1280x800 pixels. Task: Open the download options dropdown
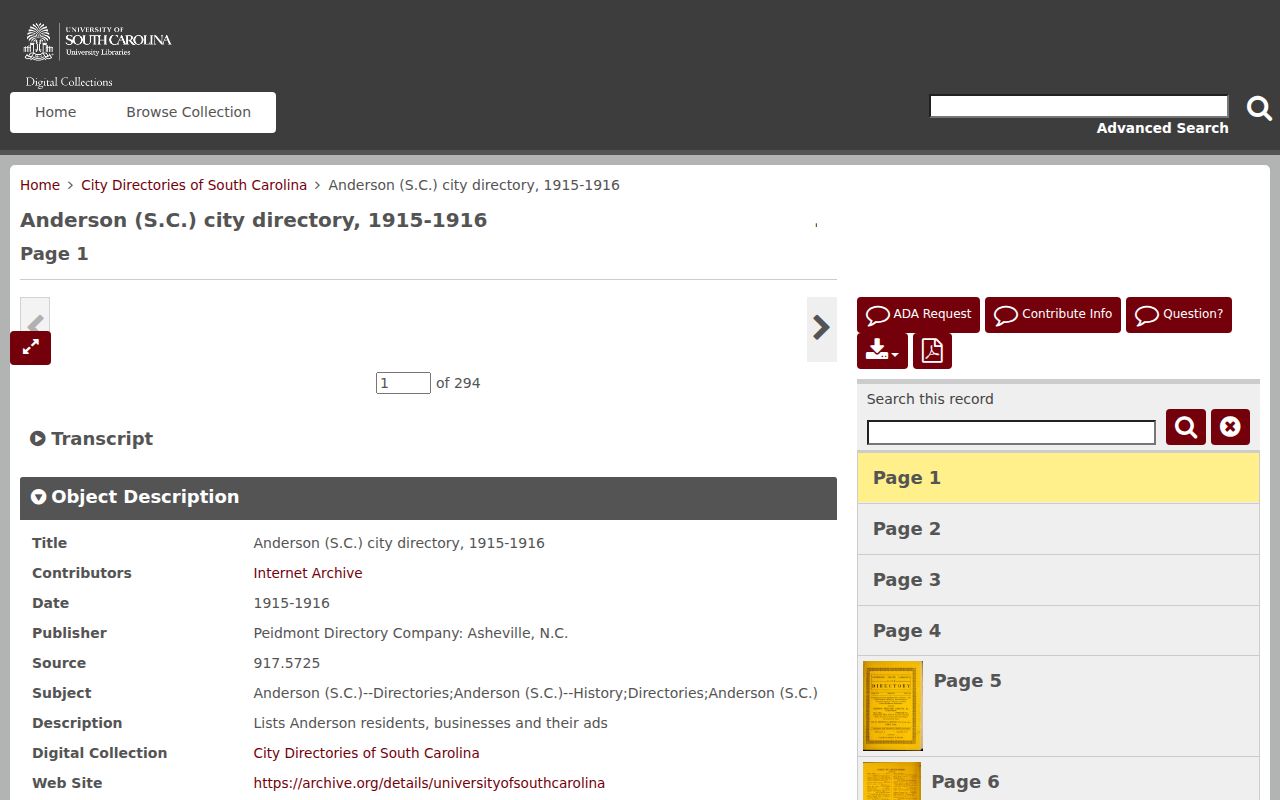[x=882, y=351]
